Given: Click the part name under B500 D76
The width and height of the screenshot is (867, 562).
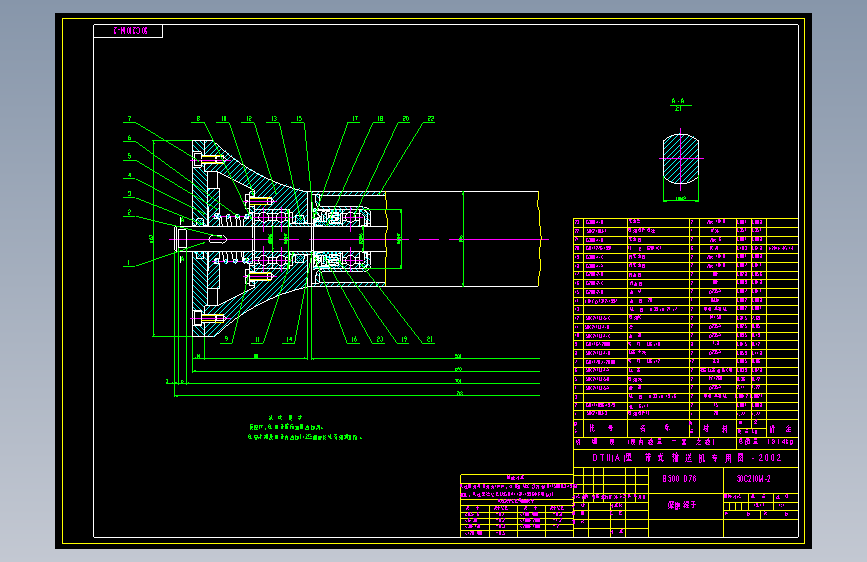Looking at the screenshot, I should pyautogui.click(x=682, y=505).
